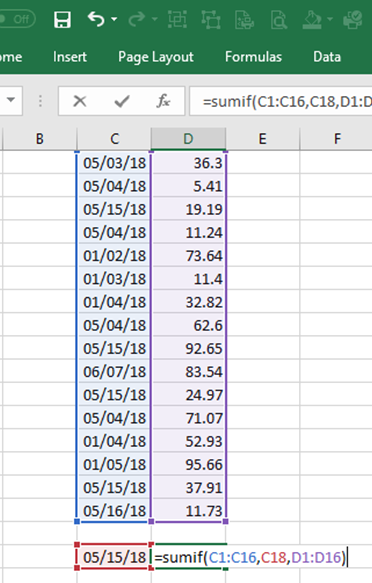Viewport: 372px width, 583px height.
Task: Click the Redo arrow icon
Action: (136, 19)
